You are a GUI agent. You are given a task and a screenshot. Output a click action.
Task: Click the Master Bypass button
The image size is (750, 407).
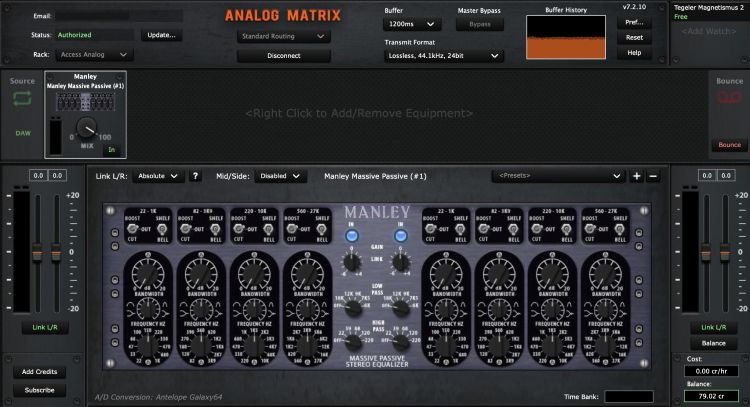click(x=479, y=24)
